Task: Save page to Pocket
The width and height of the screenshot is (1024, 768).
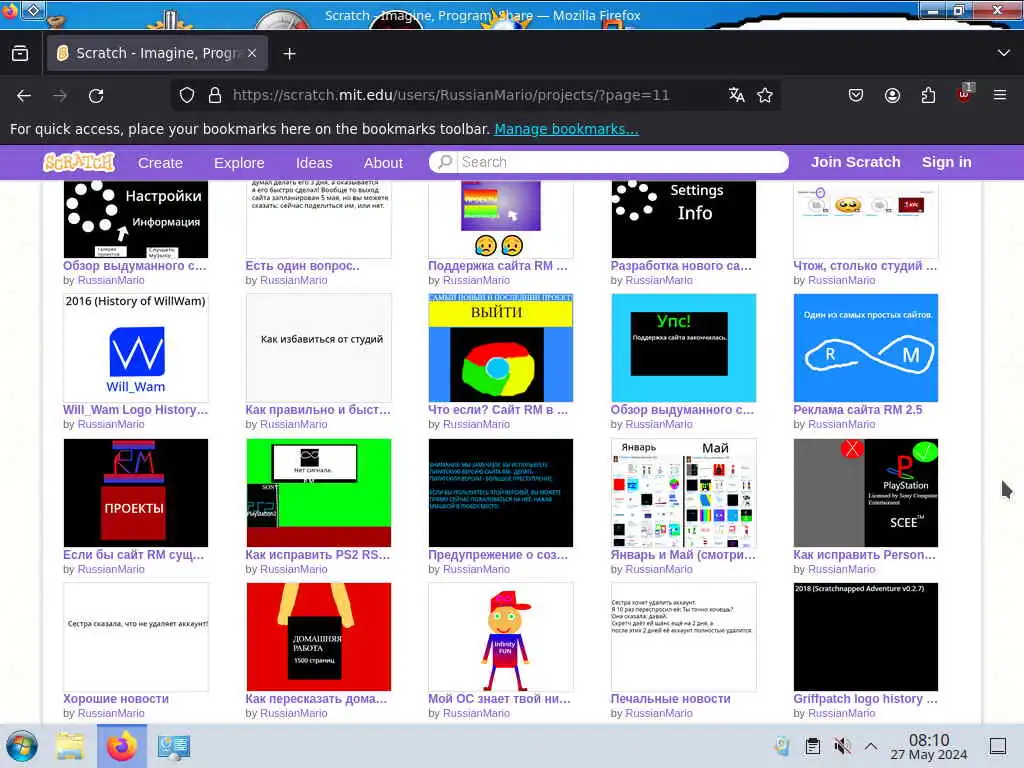Action: 856,95
